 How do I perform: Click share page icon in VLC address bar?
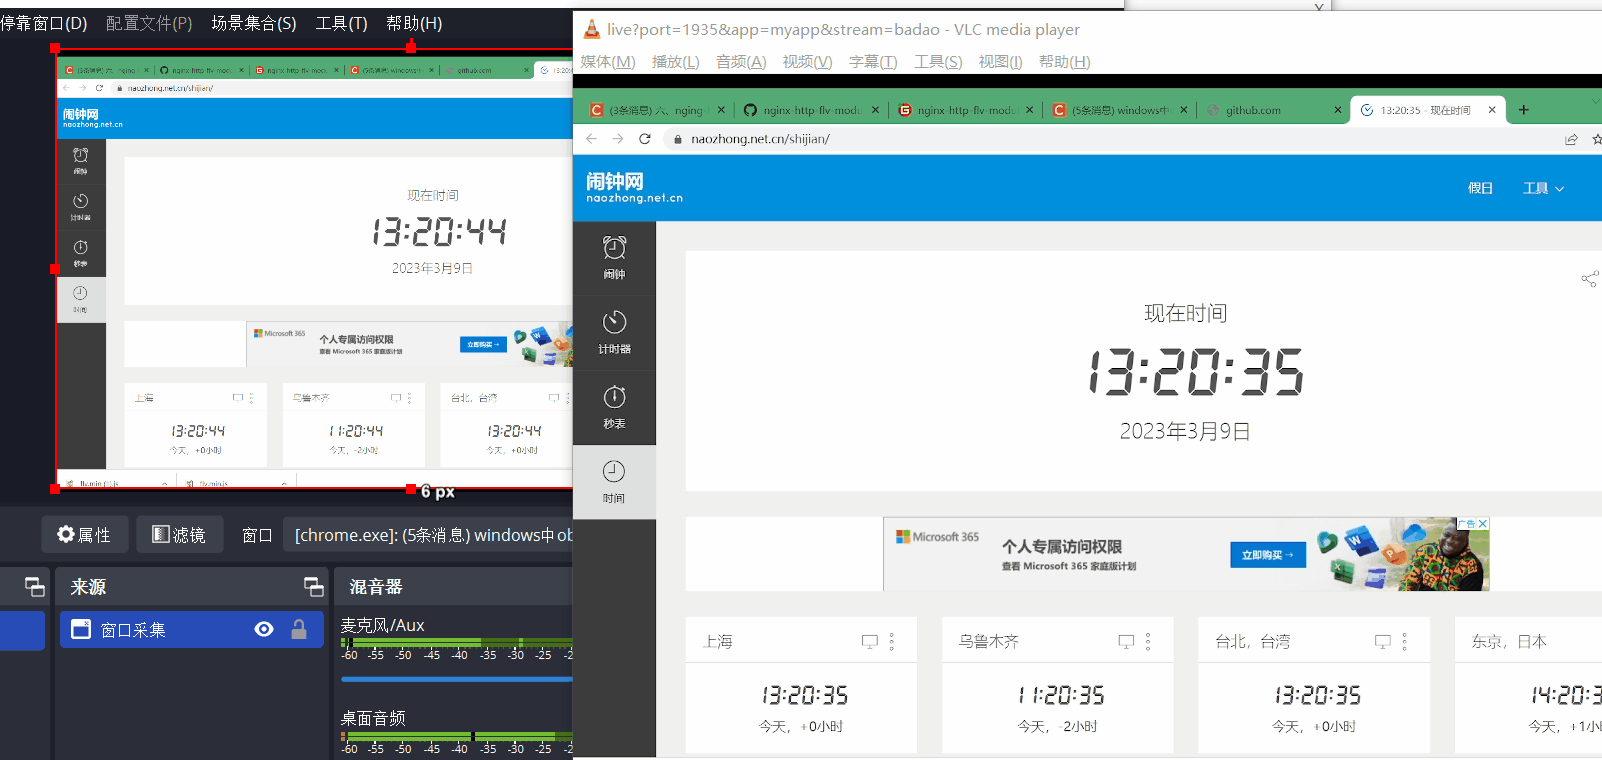point(1571,139)
